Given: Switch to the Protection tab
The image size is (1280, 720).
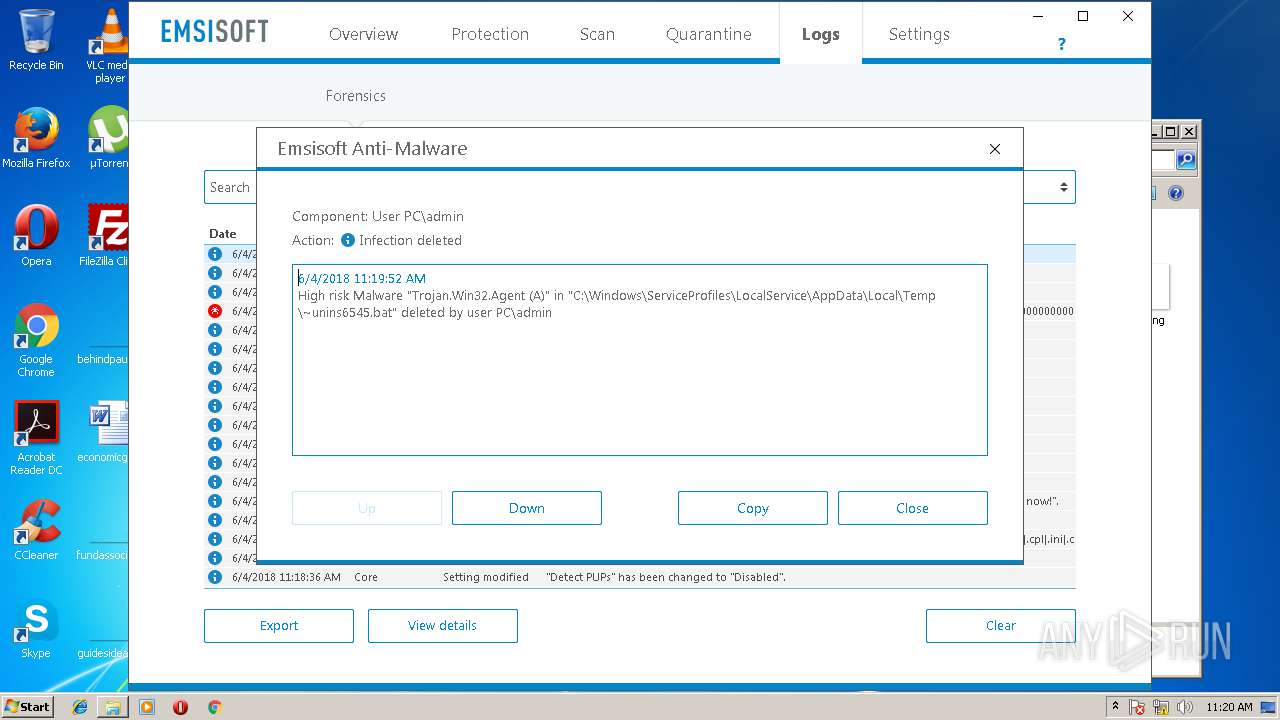Looking at the screenshot, I should [x=490, y=34].
